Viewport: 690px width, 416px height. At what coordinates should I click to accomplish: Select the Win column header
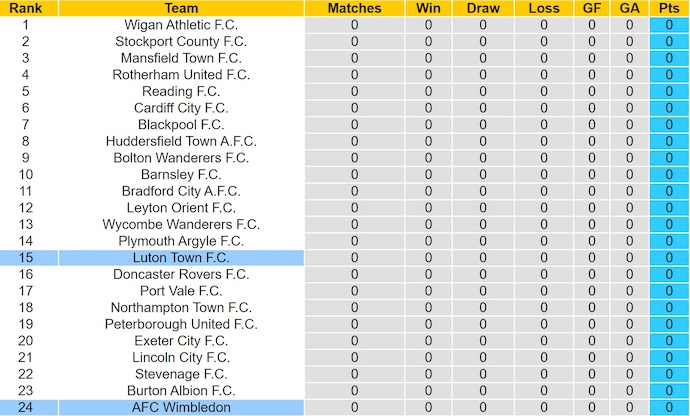pyautogui.click(x=428, y=8)
